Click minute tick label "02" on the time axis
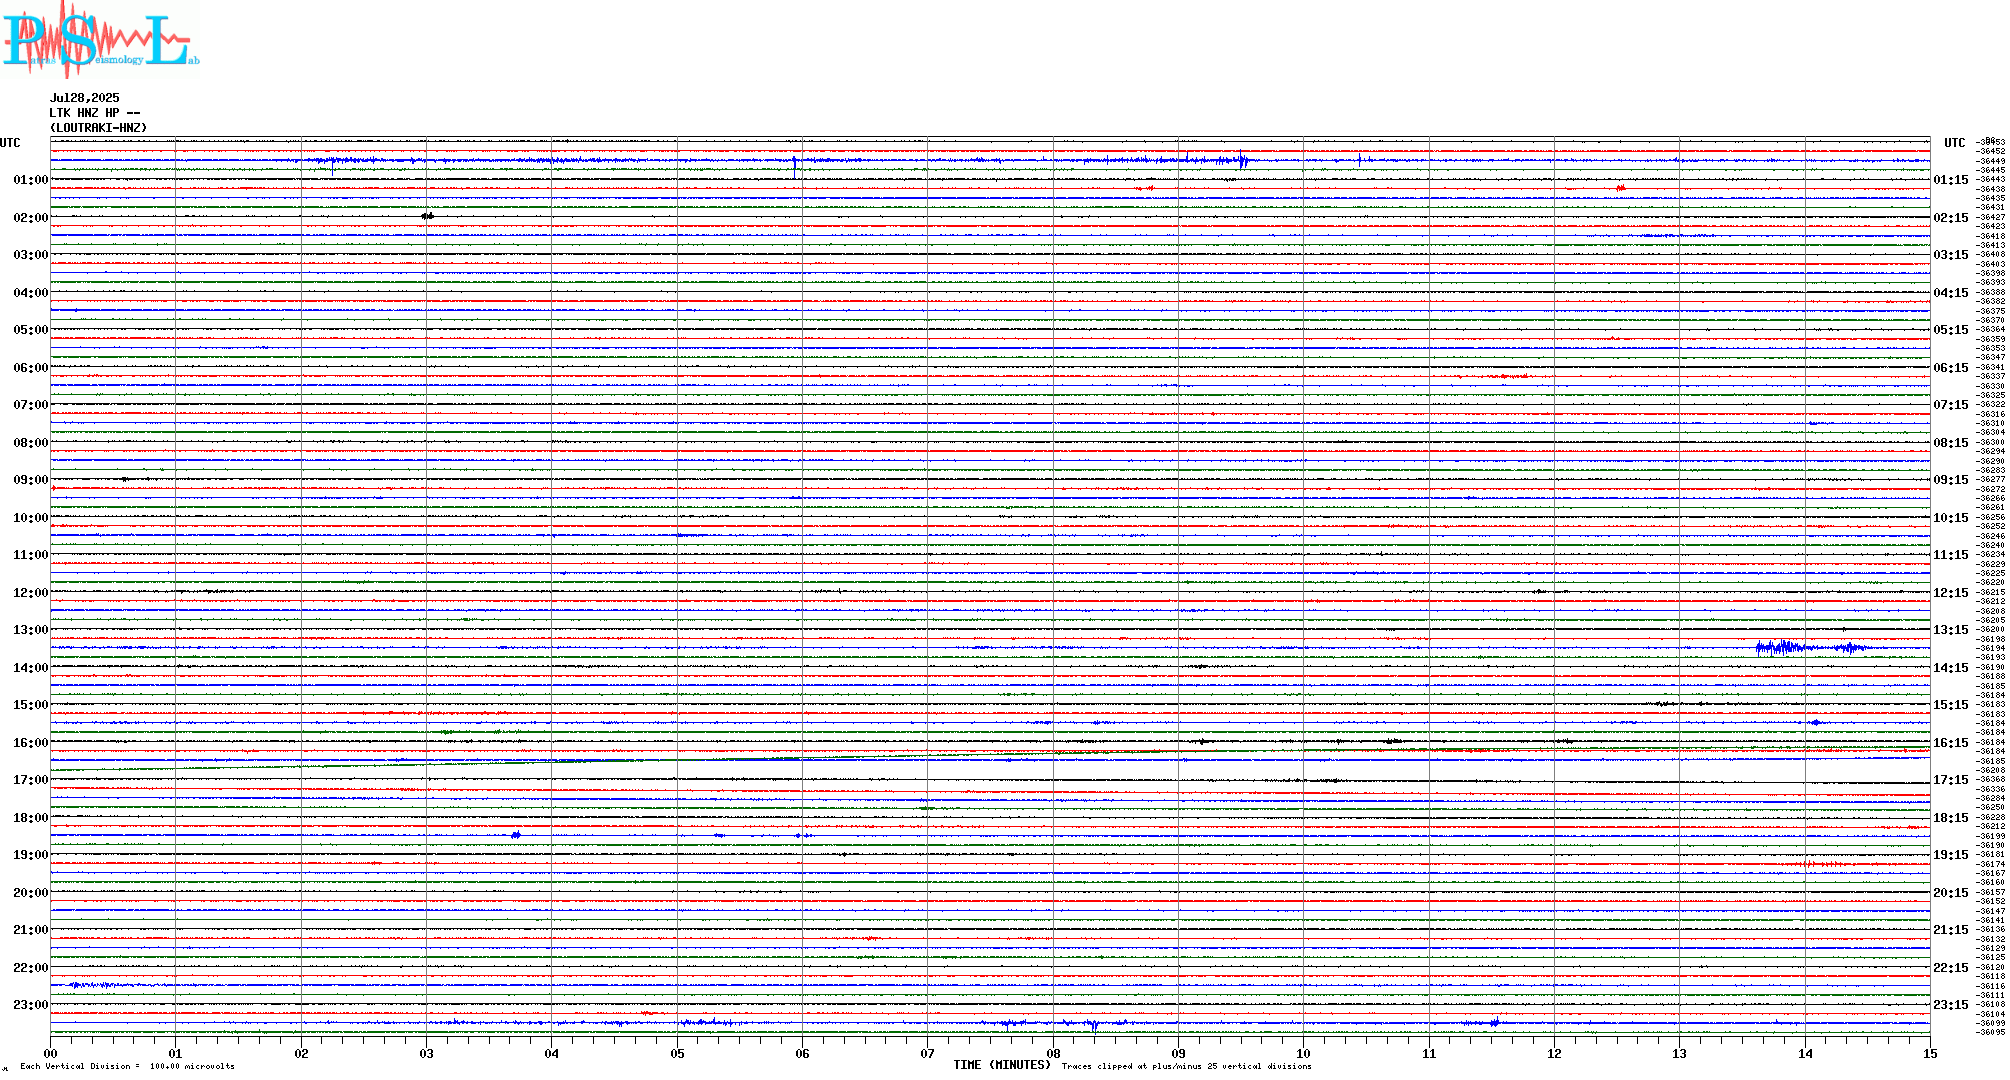 click(x=301, y=1053)
